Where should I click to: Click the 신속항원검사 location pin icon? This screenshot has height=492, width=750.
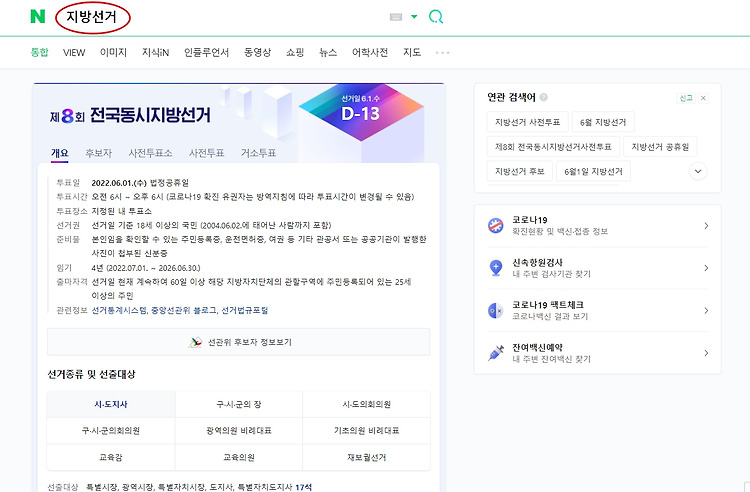point(496,268)
